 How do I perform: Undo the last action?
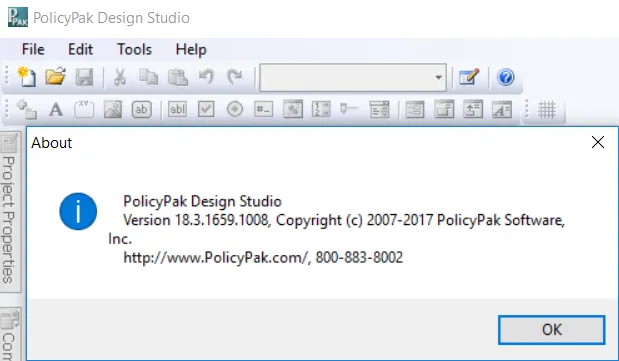(x=206, y=77)
